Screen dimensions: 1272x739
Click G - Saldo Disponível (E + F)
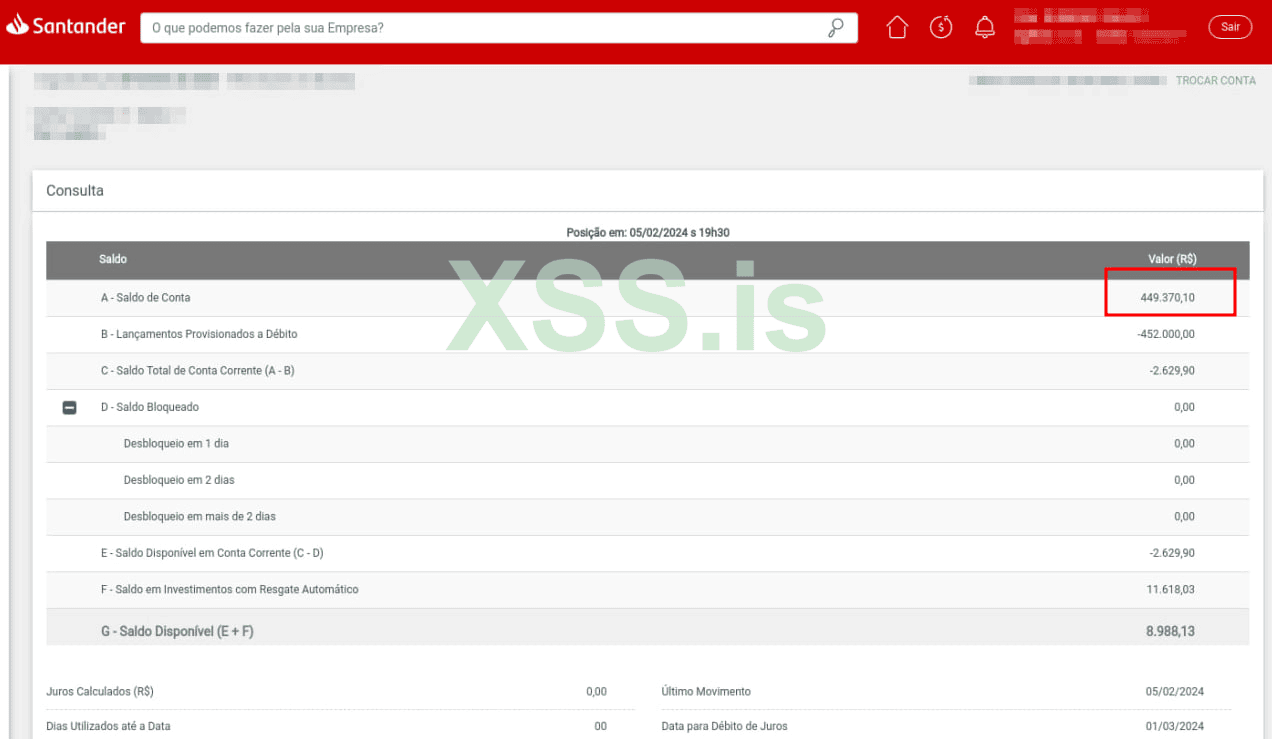(x=177, y=632)
